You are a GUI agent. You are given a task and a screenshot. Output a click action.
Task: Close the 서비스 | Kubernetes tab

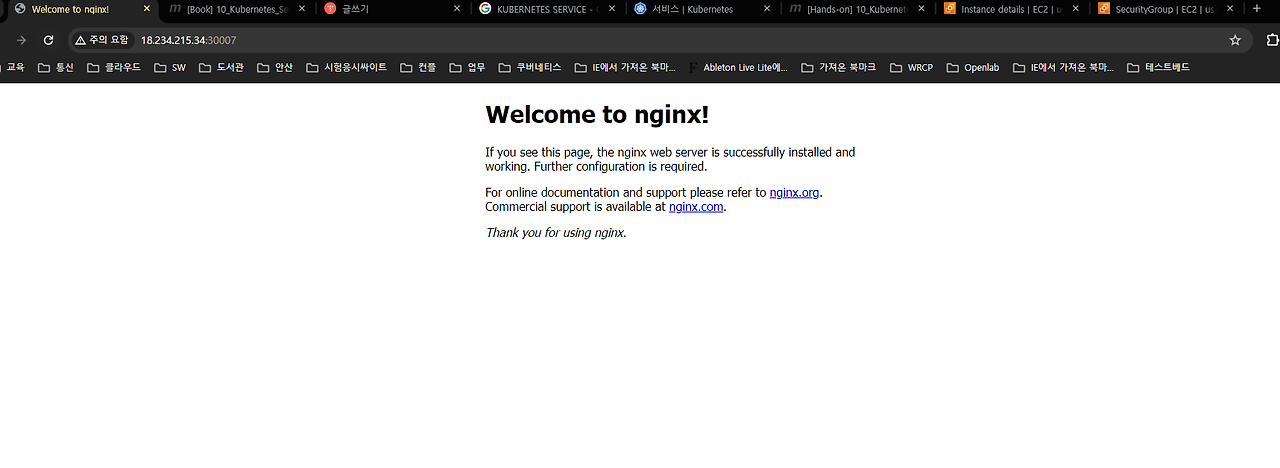point(767,9)
